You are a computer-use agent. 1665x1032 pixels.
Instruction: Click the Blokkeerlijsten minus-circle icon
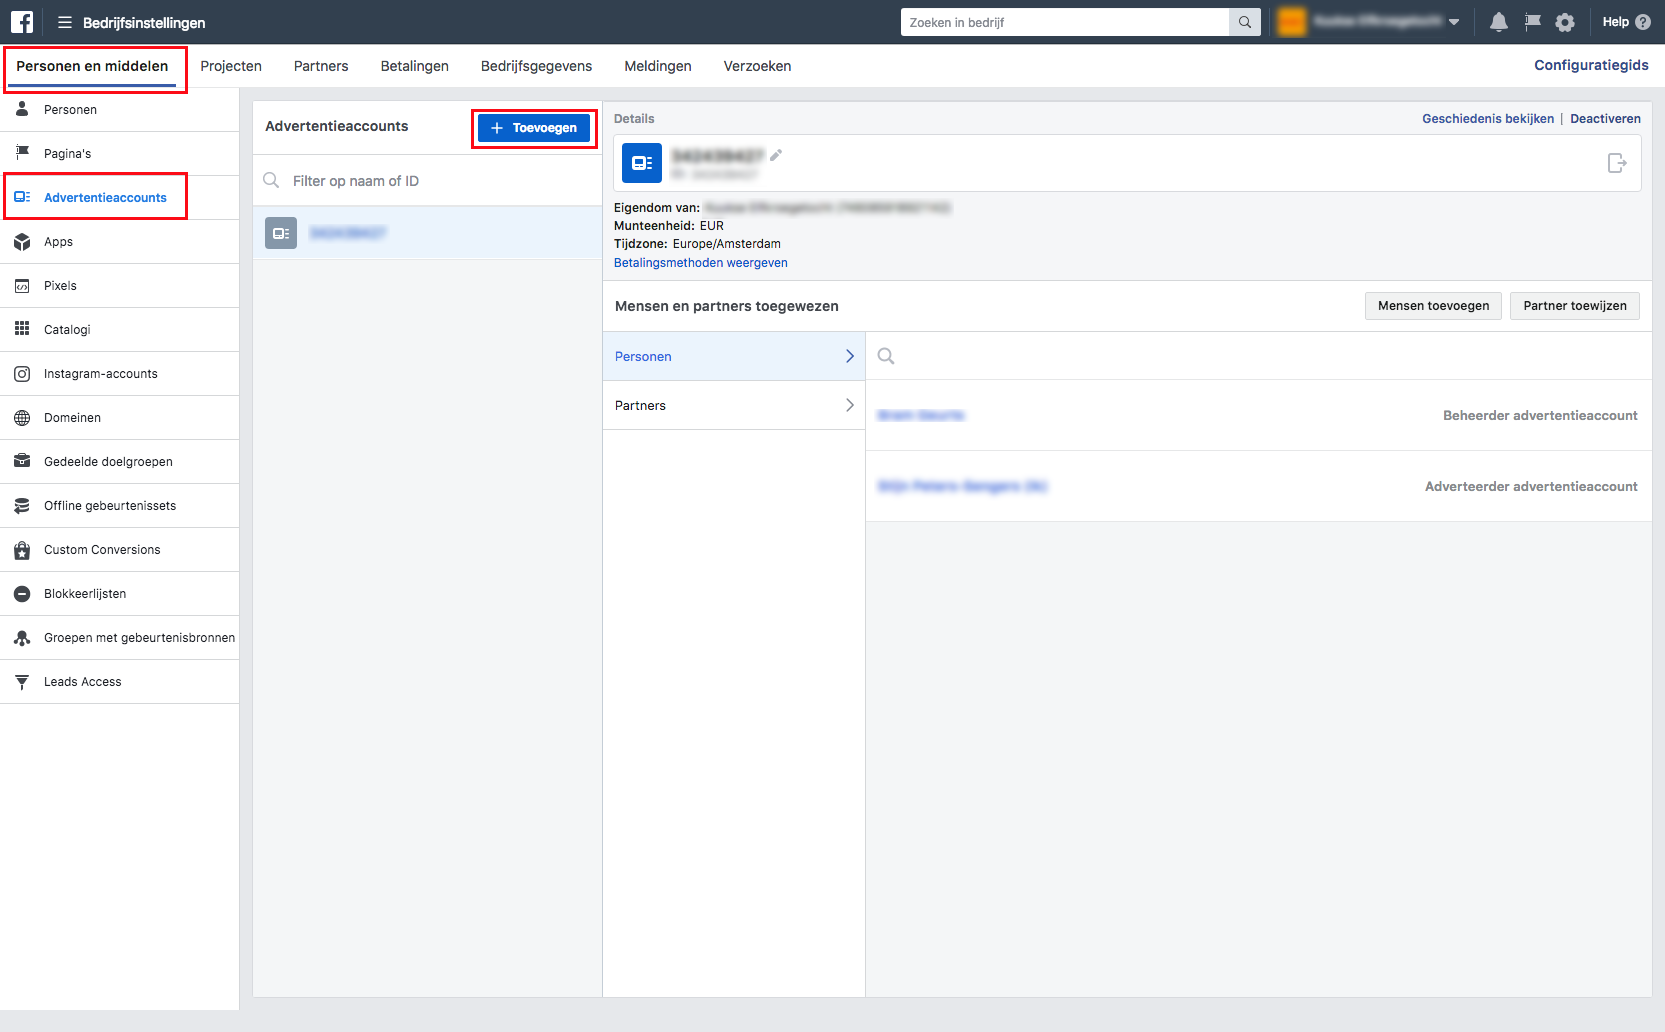(22, 593)
